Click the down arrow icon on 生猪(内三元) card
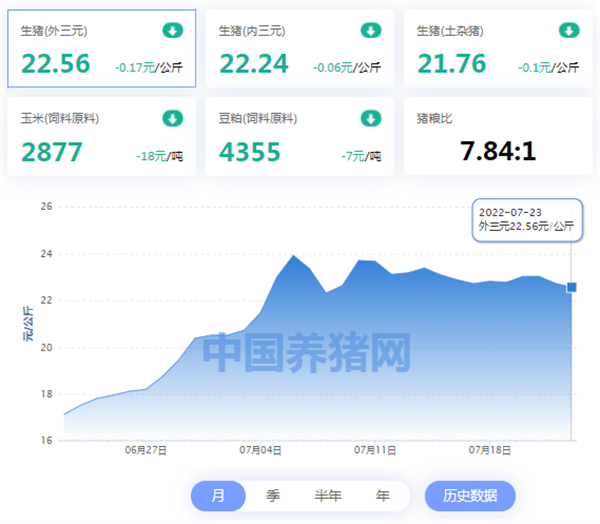600x524 pixels. (x=371, y=31)
